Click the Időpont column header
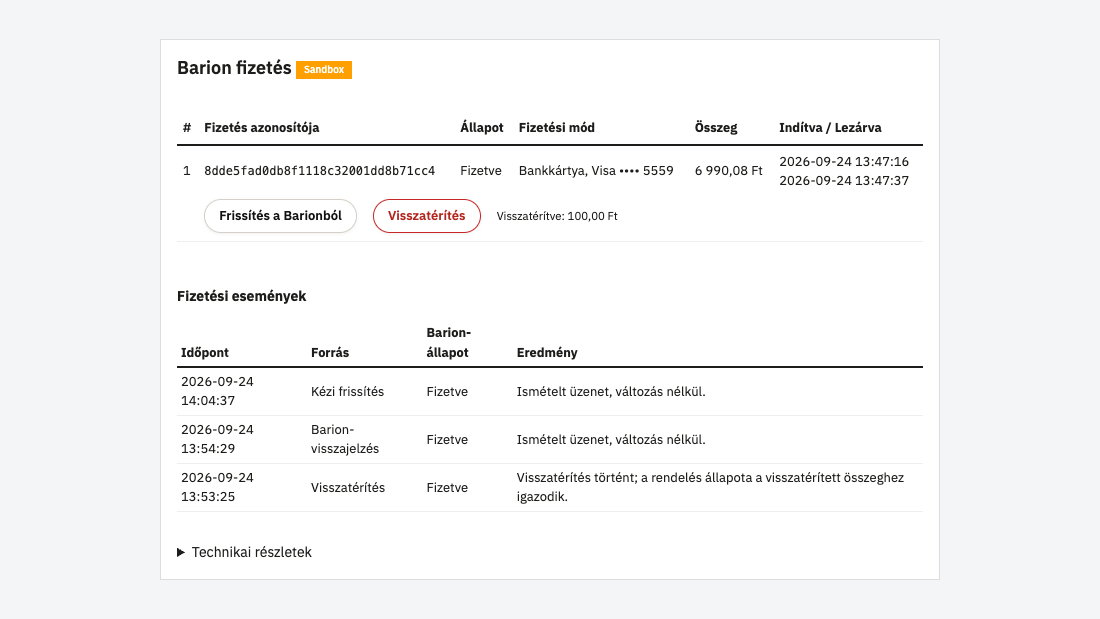 (205, 352)
